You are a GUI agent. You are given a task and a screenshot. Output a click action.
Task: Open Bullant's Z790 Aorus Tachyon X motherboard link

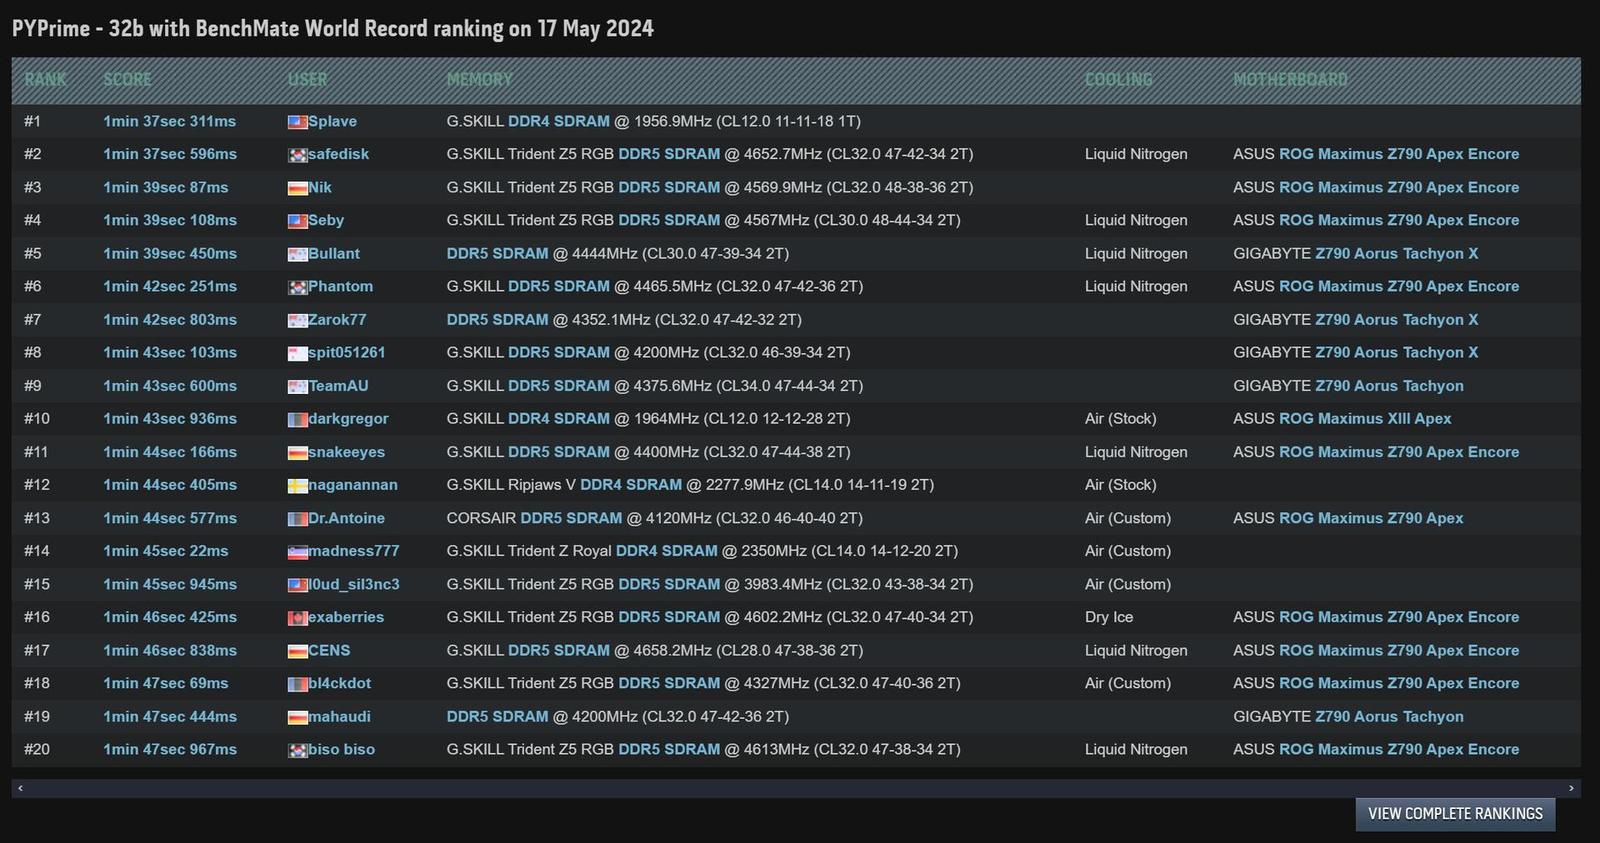1396,253
